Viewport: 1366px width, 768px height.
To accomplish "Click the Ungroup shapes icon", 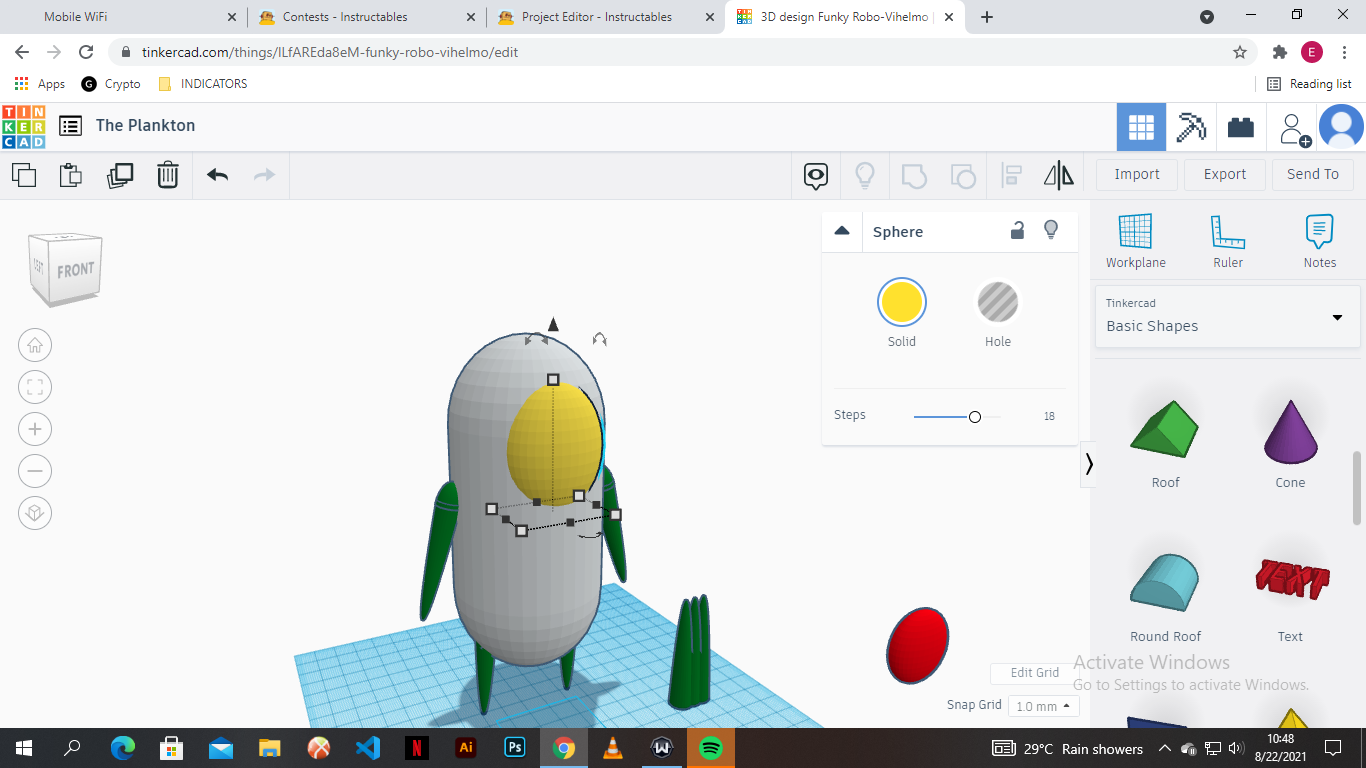I will (x=962, y=176).
